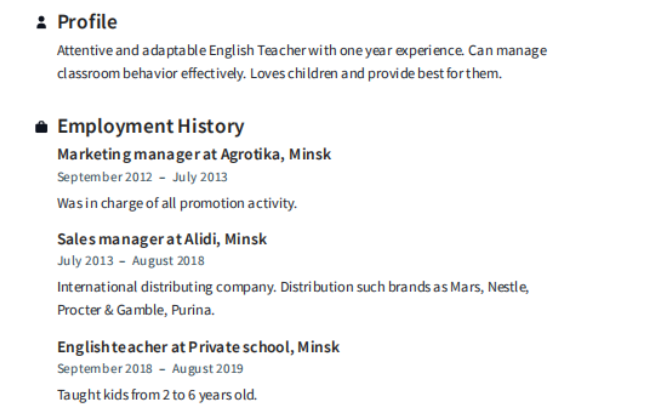
Task: Click the date range 'September 2012 – July 2013'
Action: pyautogui.click(x=142, y=177)
